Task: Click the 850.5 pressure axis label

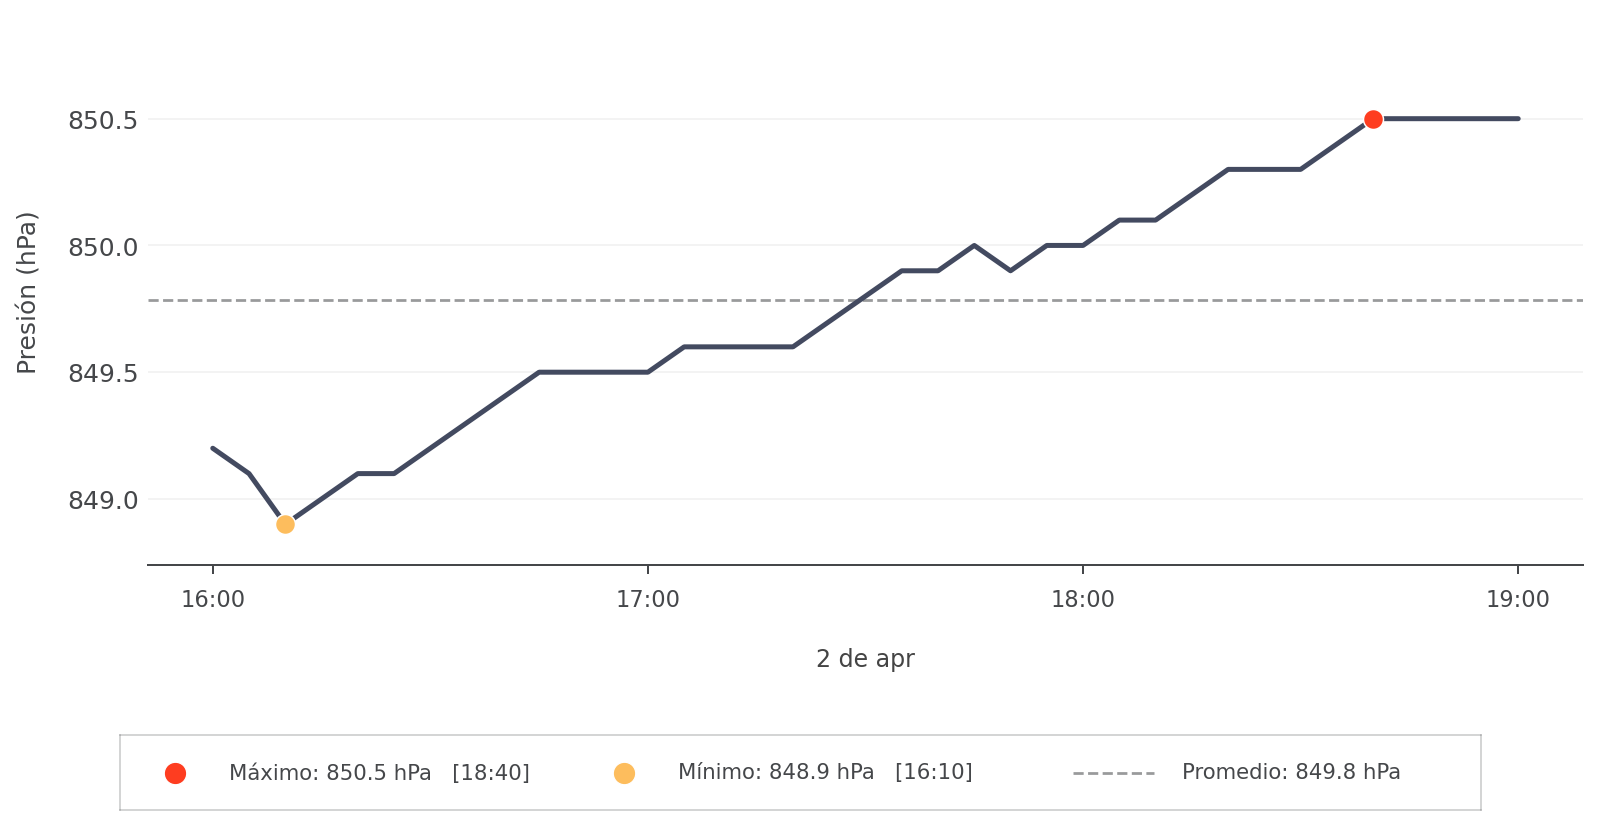Action: click(103, 121)
